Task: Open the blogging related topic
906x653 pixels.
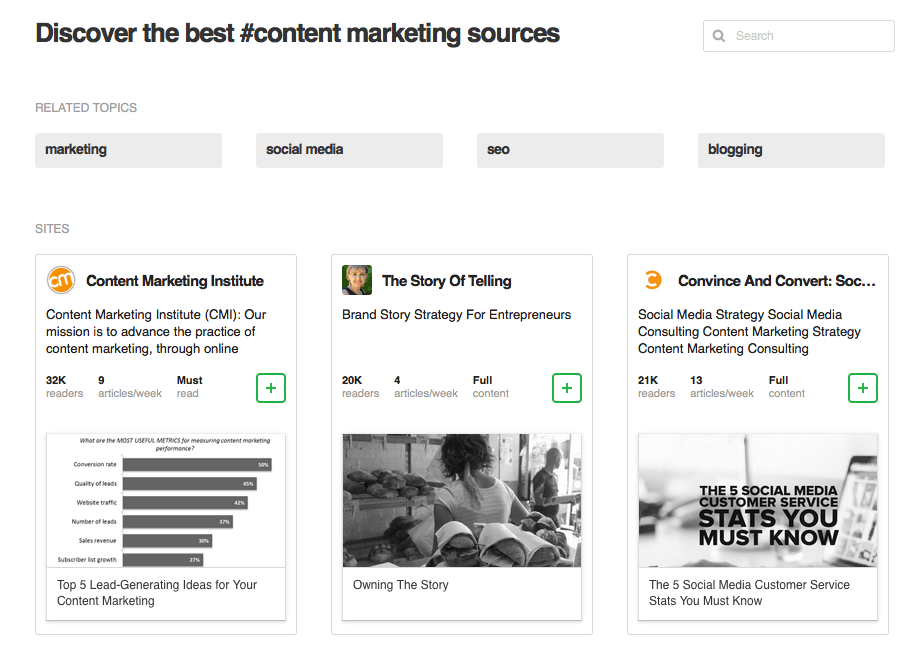Action: tap(791, 150)
